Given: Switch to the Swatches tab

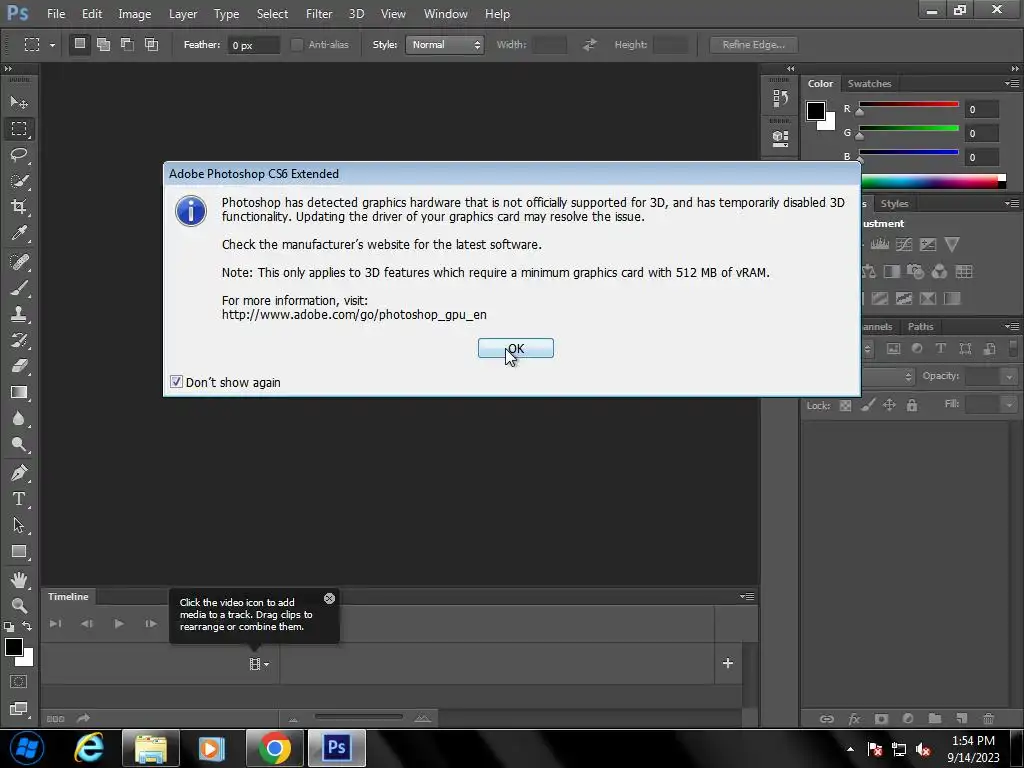Looking at the screenshot, I should pos(869,84).
